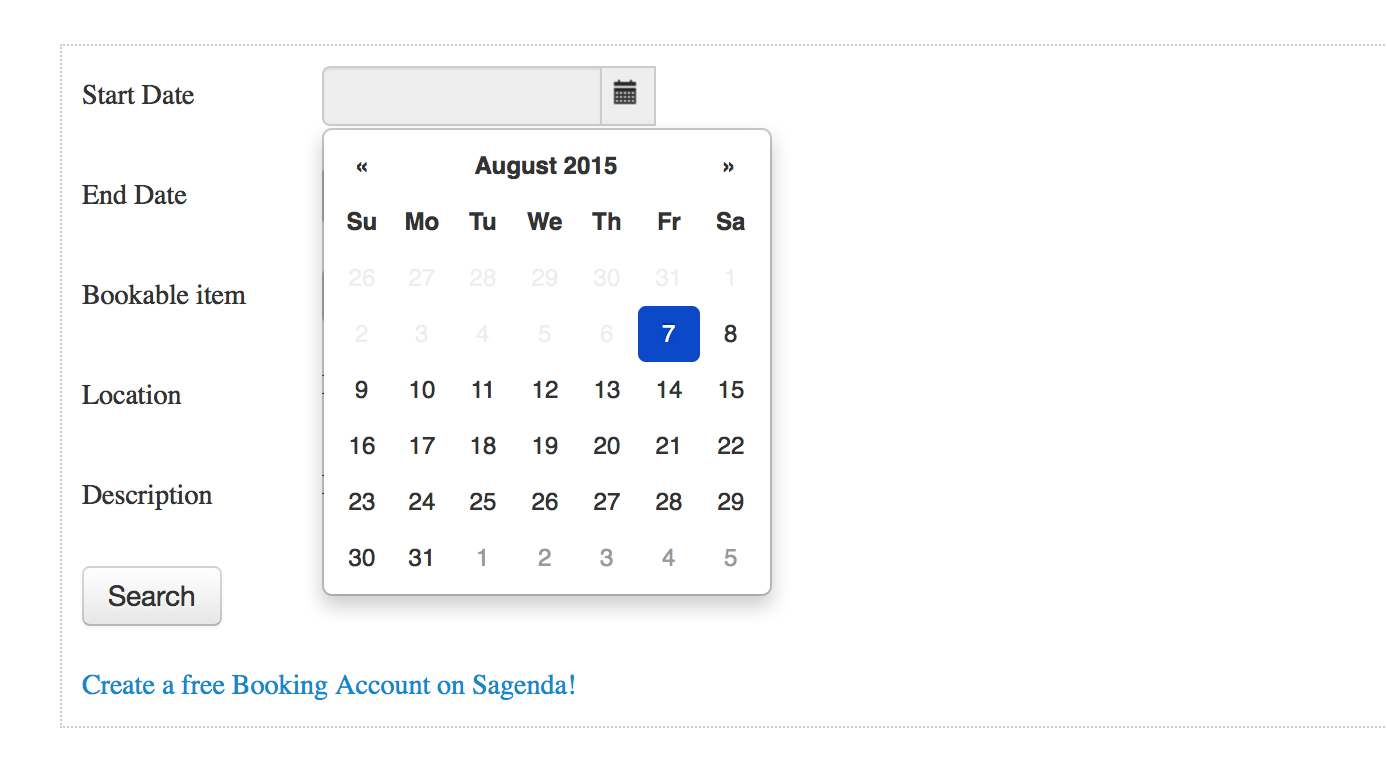Choose August 12 in the datepicker
This screenshot has width=1387, height=767.
tap(545, 390)
